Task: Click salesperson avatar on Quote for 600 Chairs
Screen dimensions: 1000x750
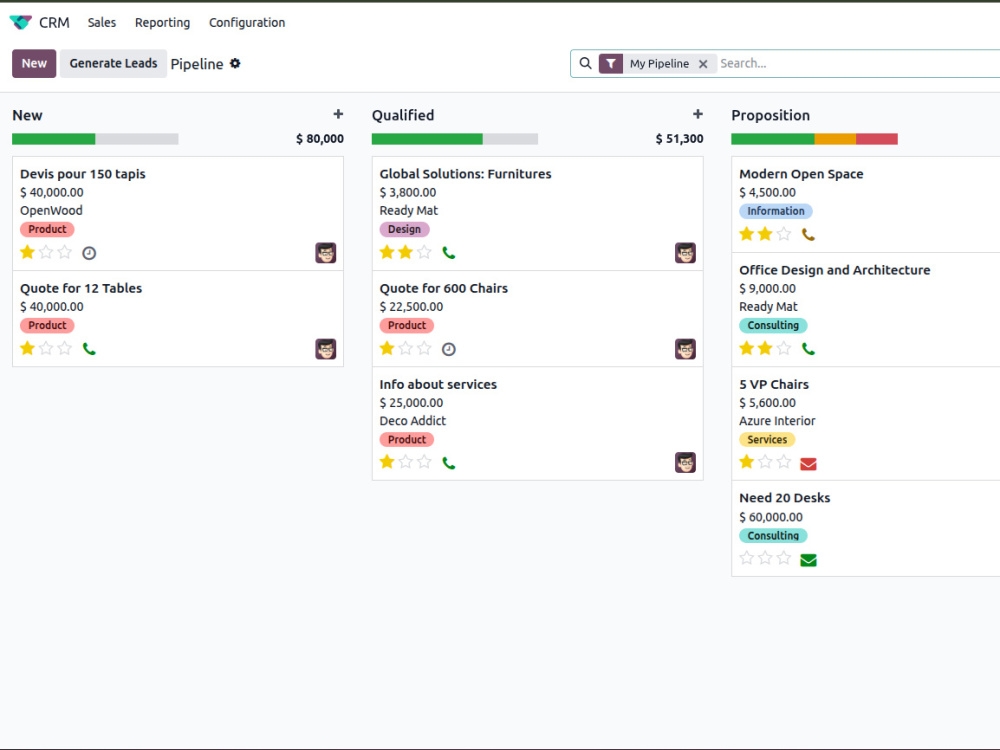Action: point(685,349)
